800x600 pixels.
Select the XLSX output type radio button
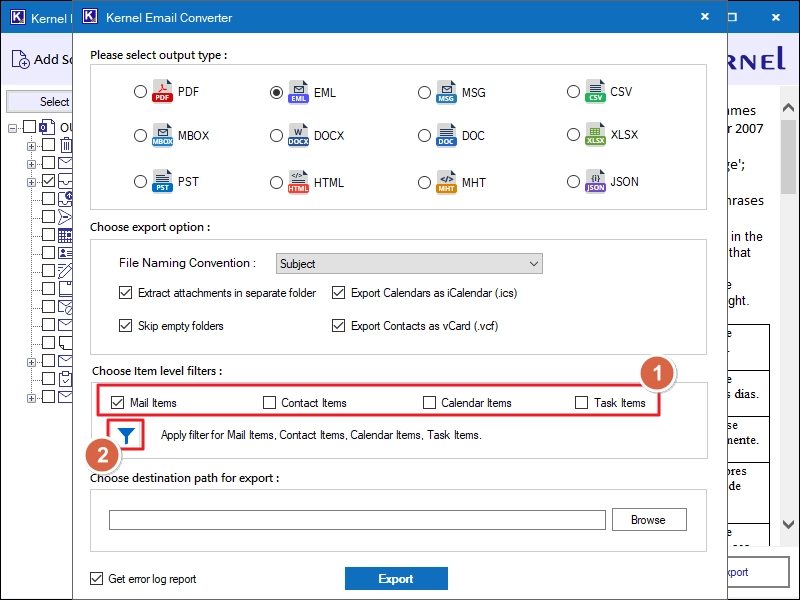click(573, 135)
